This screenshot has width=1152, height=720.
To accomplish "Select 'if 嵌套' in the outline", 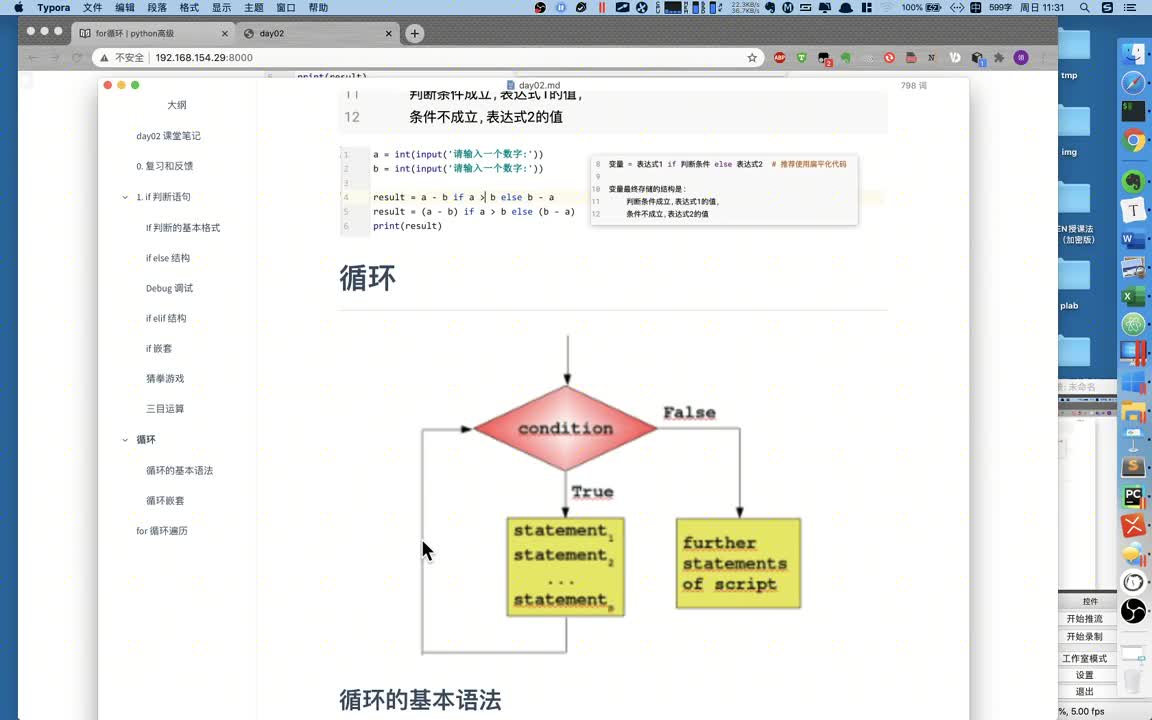I will pyautogui.click(x=159, y=348).
